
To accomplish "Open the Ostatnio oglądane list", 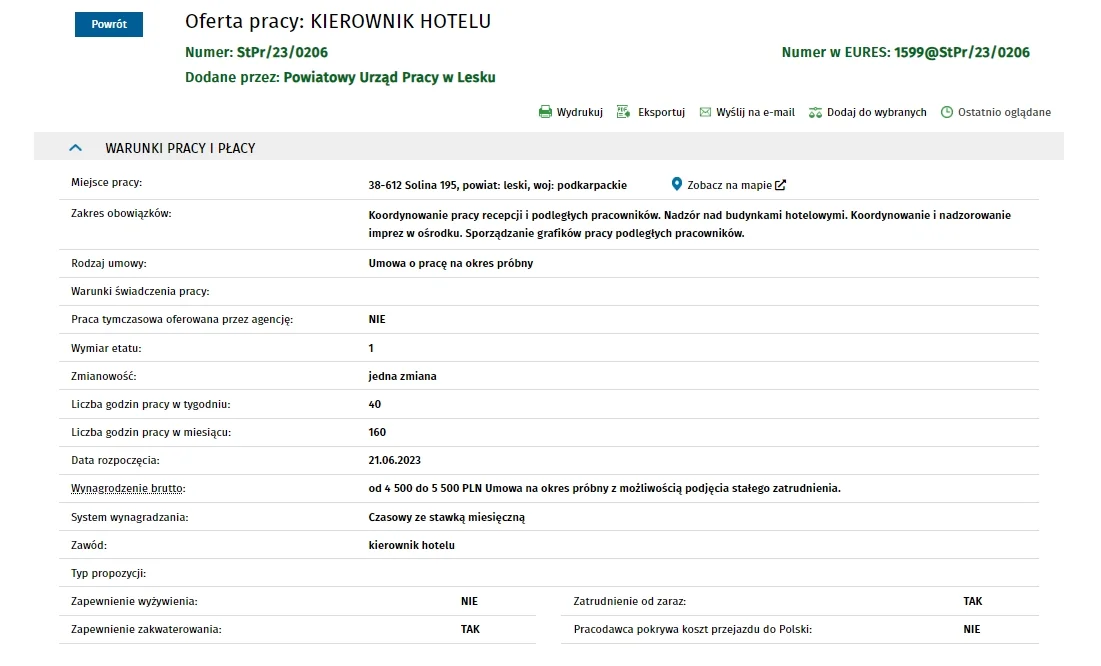I will click(1004, 112).
